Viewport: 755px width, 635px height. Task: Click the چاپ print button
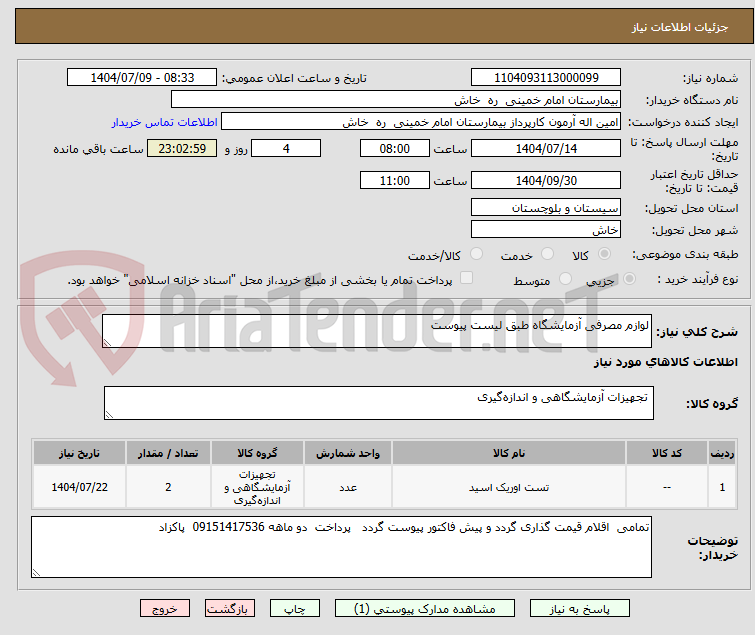(x=295, y=609)
